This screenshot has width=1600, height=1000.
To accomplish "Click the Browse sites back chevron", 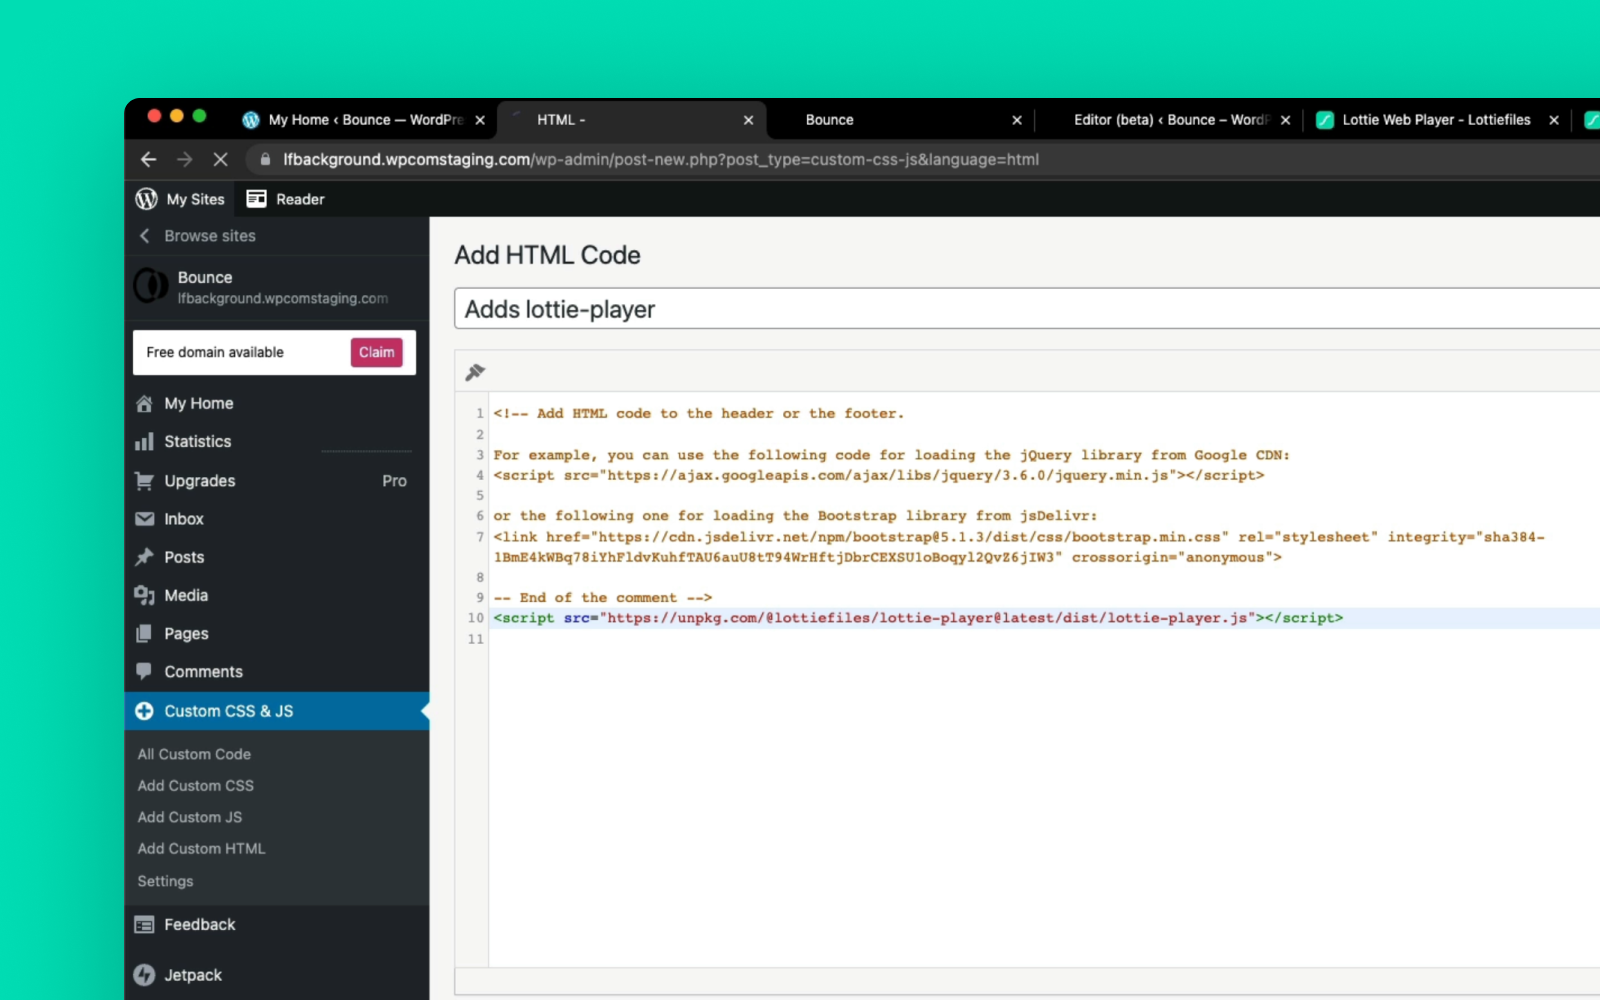I will (x=144, y=236).
